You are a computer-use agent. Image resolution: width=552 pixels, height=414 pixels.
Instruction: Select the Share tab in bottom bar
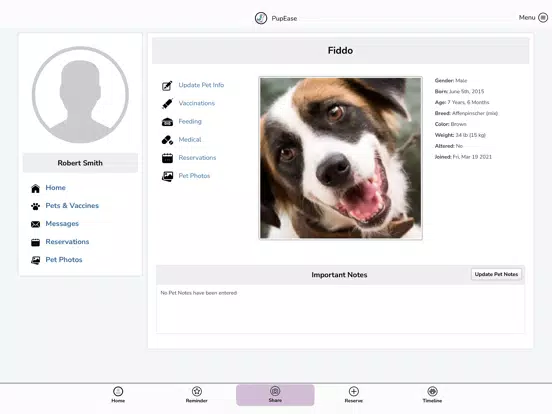coord(275,395)
